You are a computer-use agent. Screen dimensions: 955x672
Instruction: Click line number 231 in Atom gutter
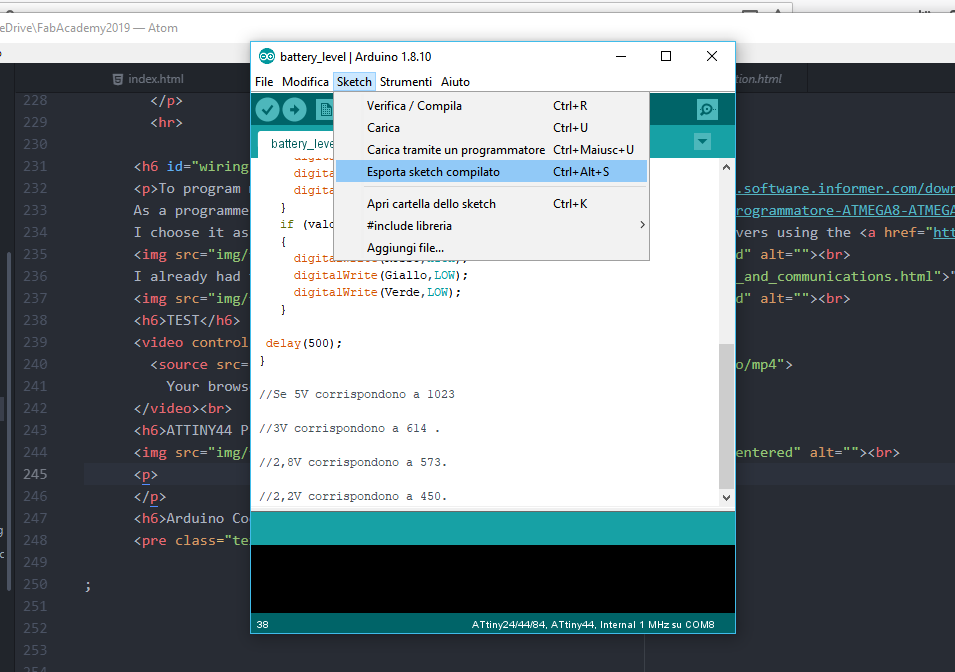point(35,166)
